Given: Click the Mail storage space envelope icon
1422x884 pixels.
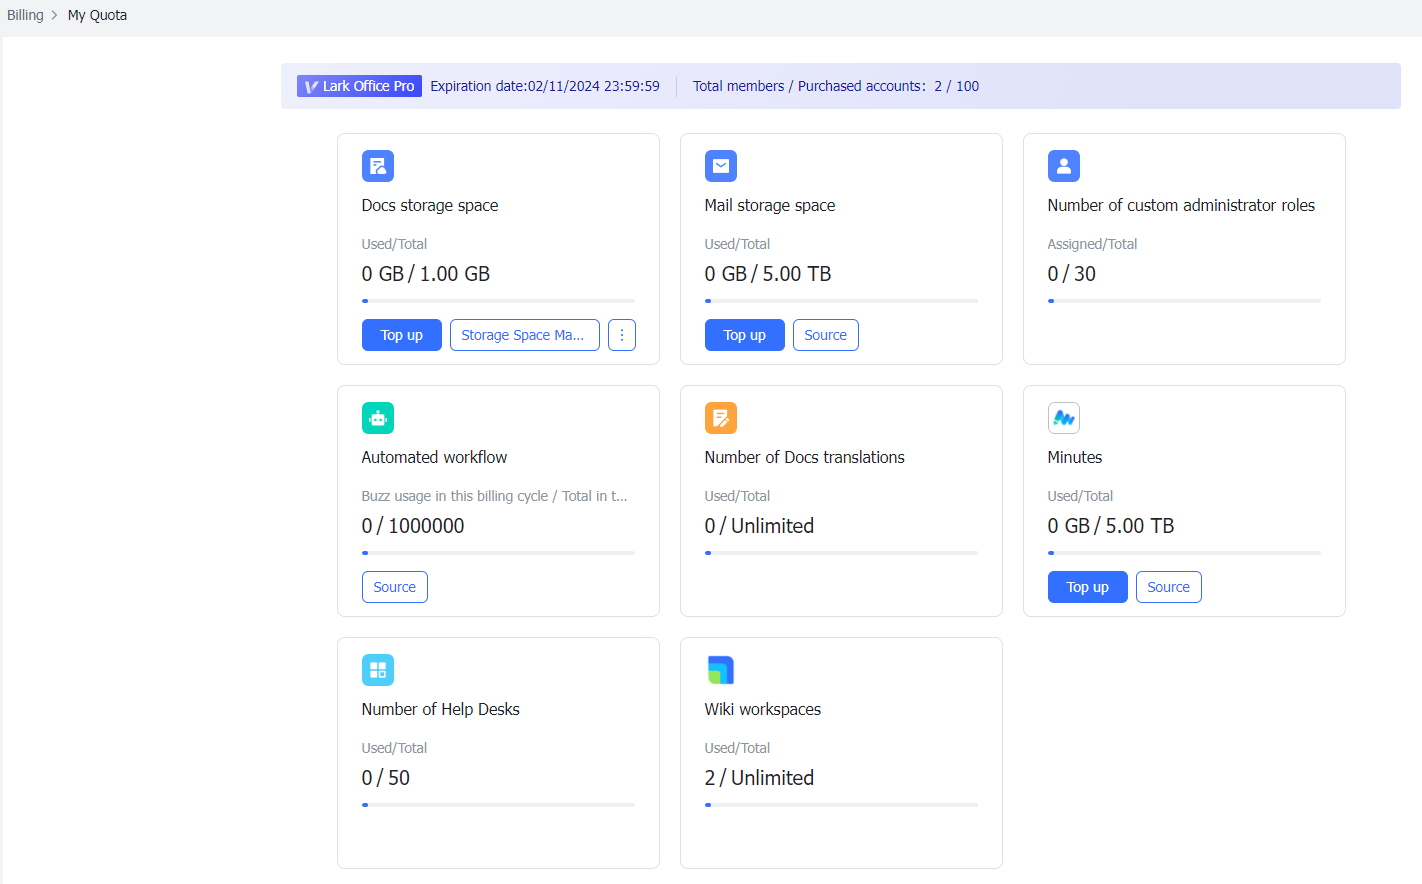Looking at the screenshot, I should click(x=721, y=166).
